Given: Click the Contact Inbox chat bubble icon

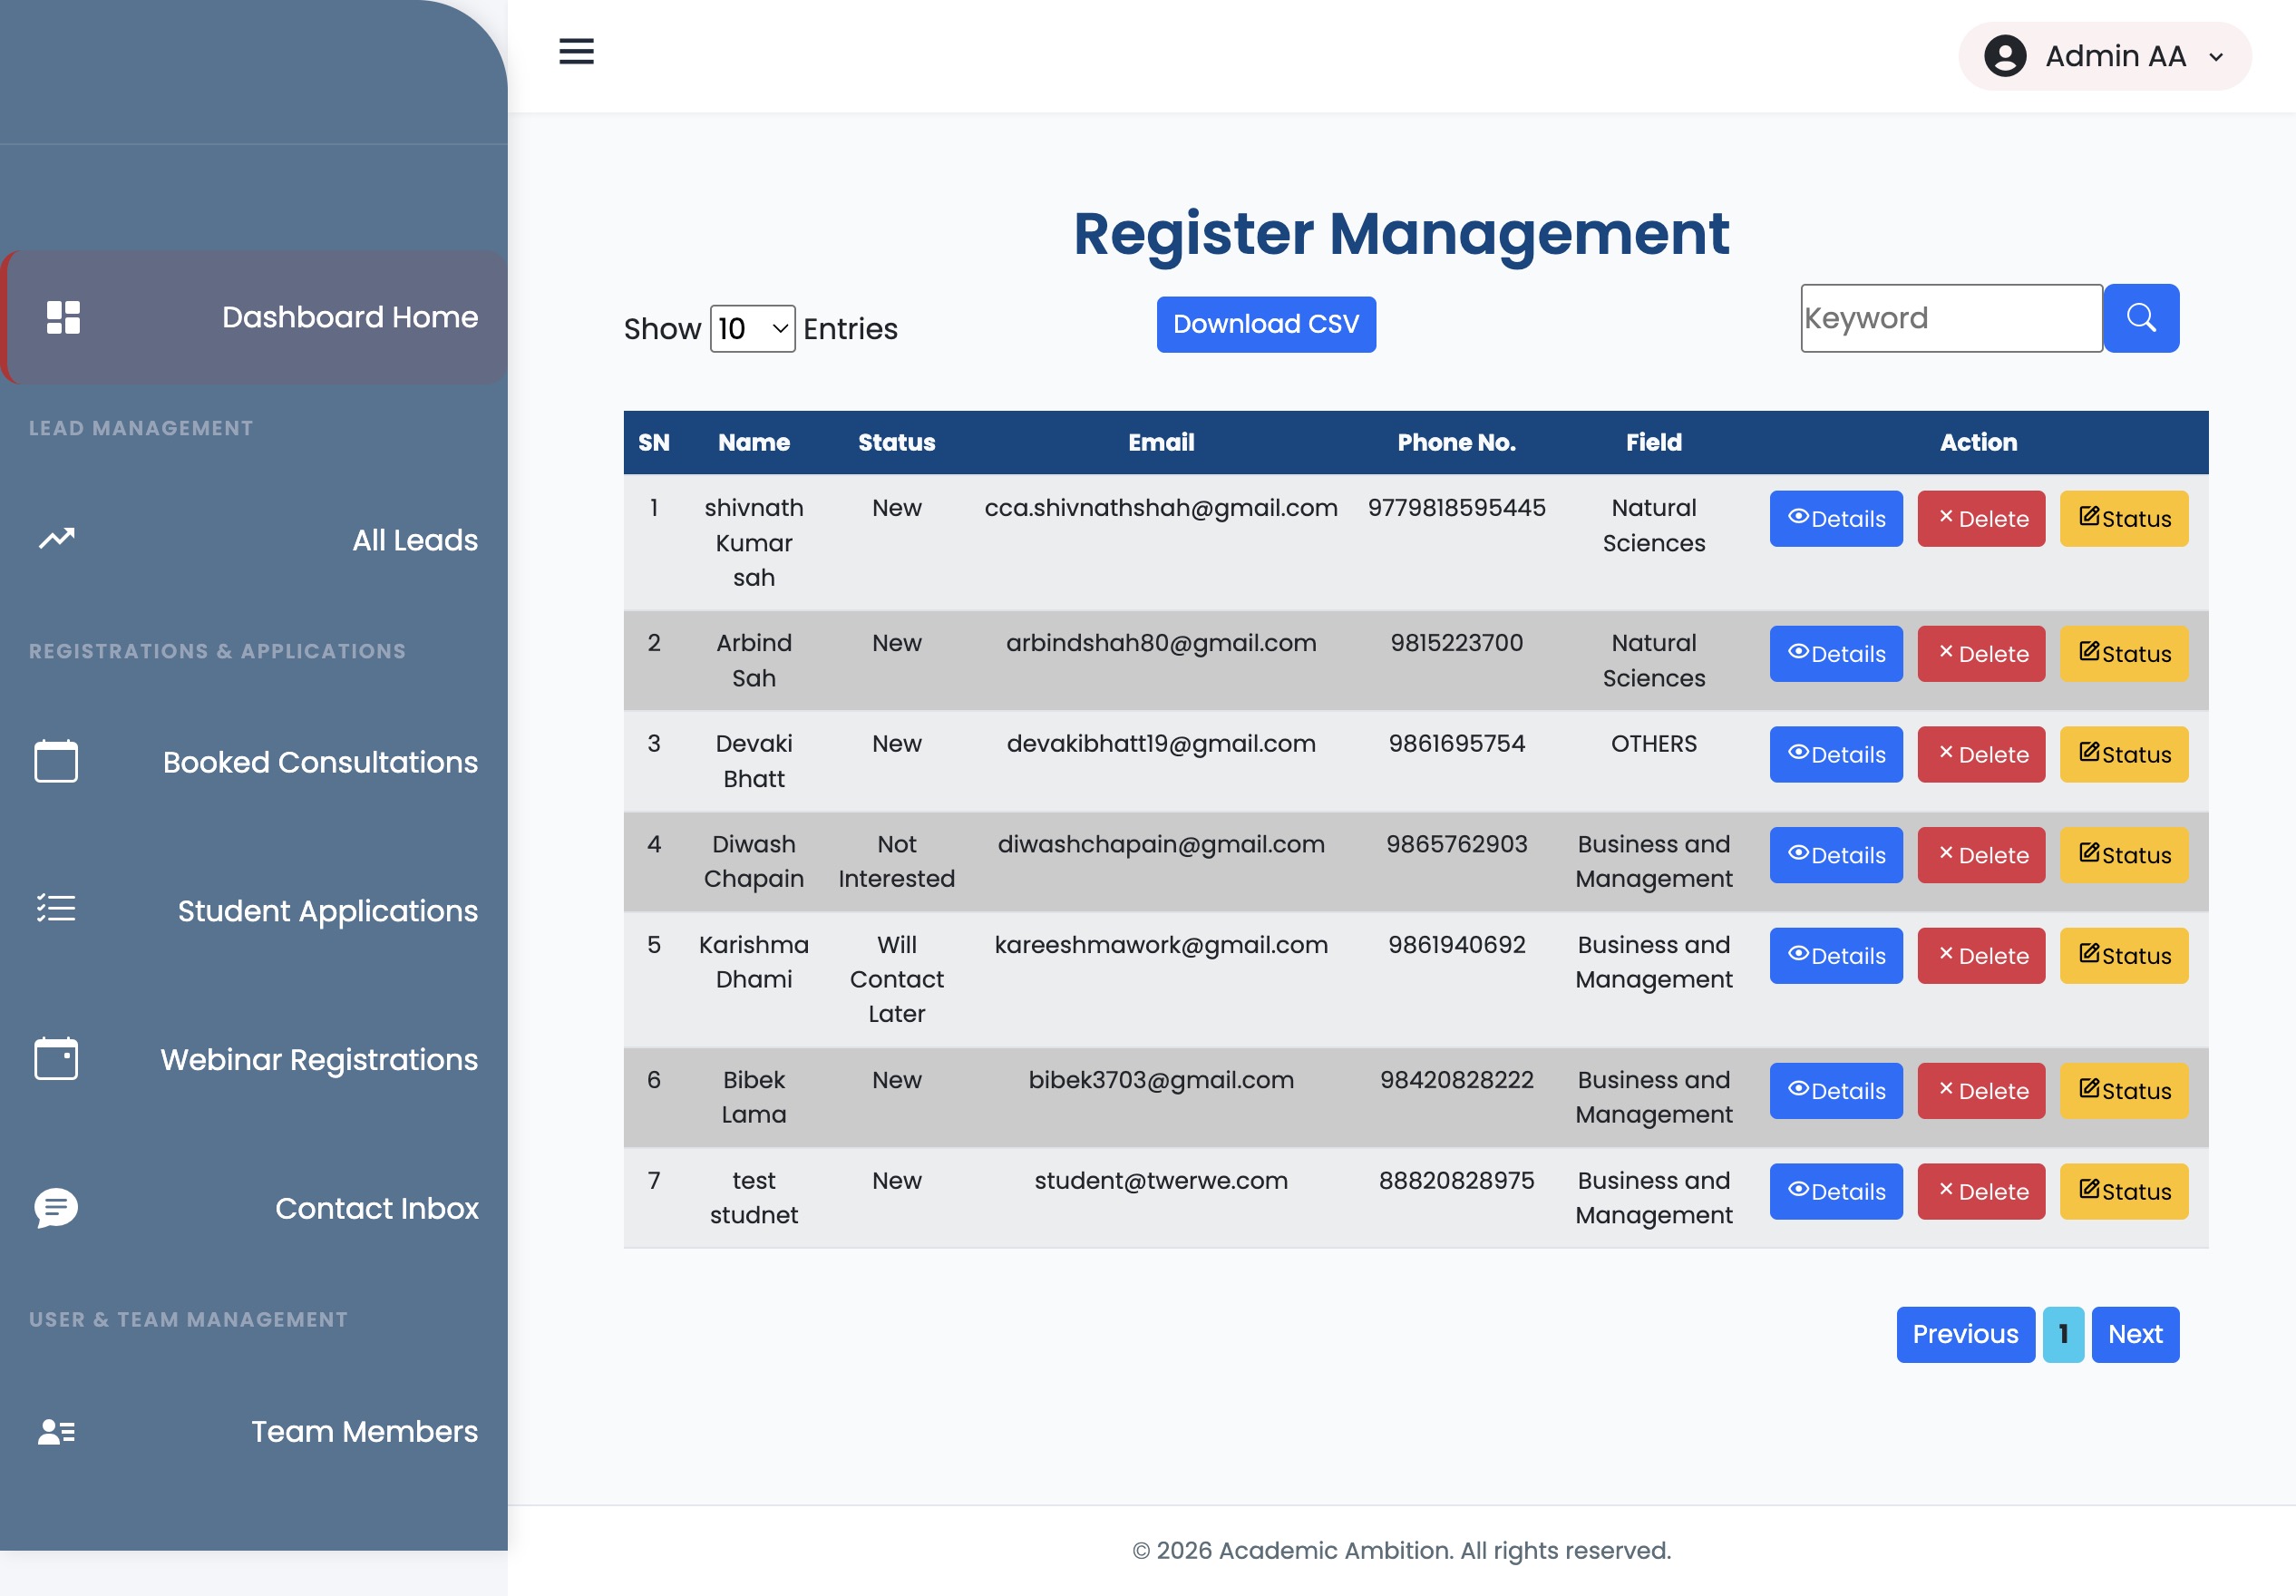Looking at the screenshot, I should 56,1208.
